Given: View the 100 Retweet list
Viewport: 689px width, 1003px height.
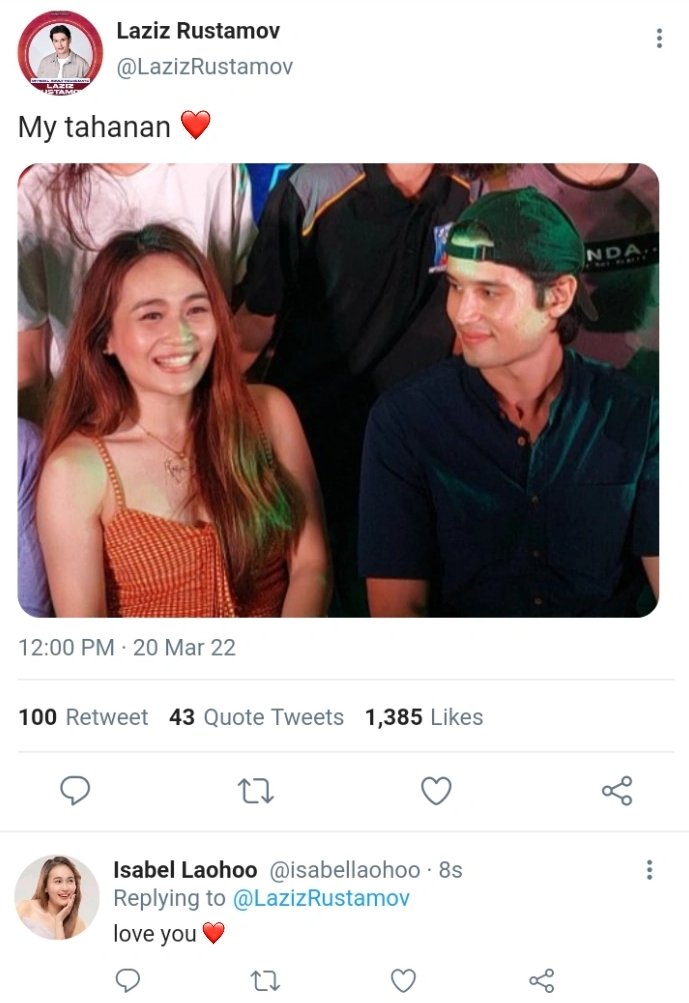Looking at the screenshot, I should coord(83,717).
